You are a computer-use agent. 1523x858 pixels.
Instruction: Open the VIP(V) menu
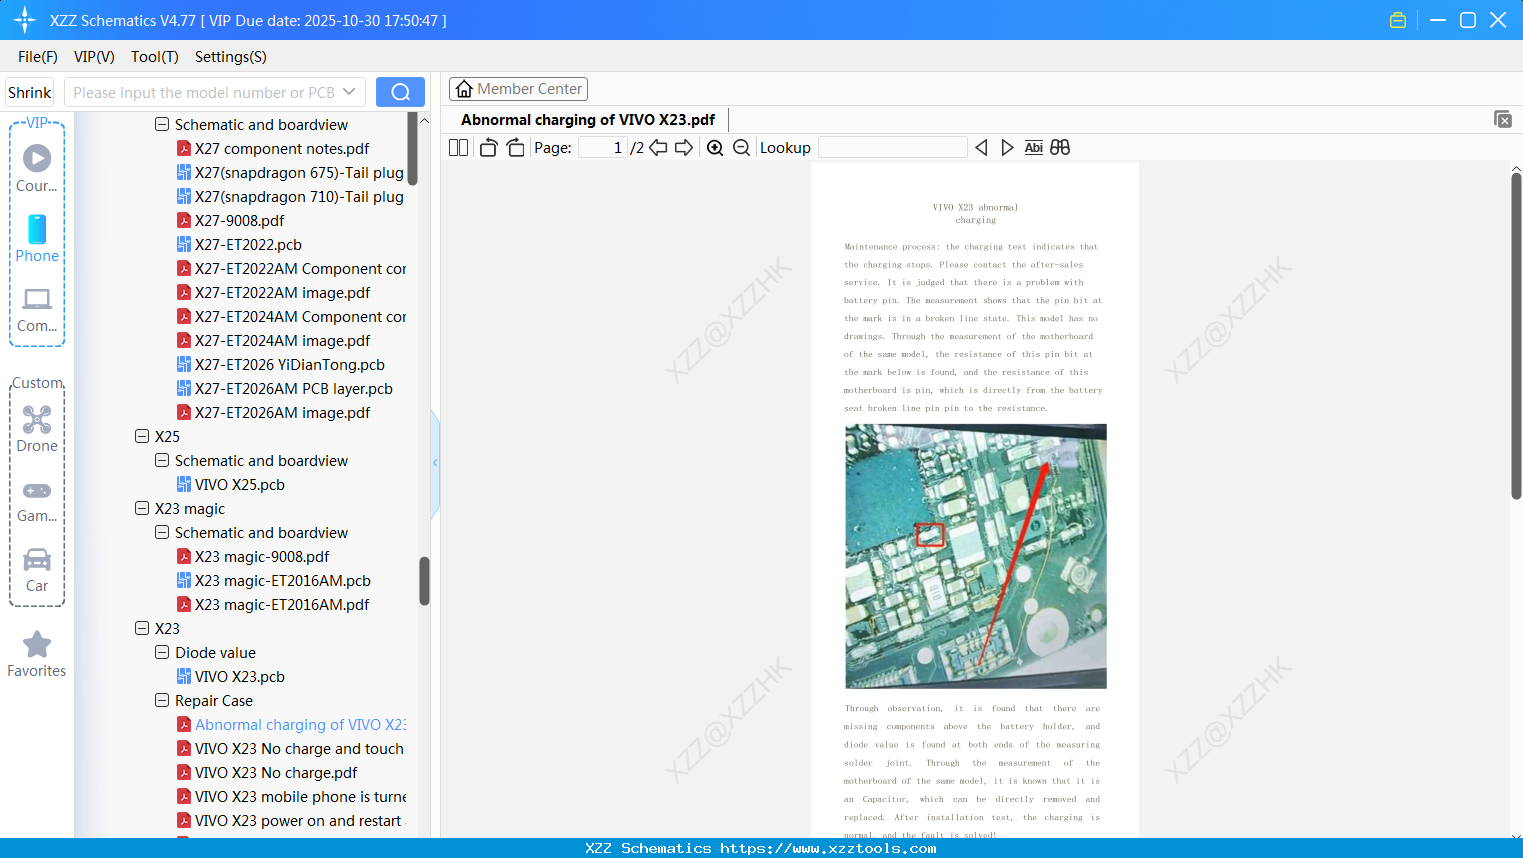coord(94,57)
